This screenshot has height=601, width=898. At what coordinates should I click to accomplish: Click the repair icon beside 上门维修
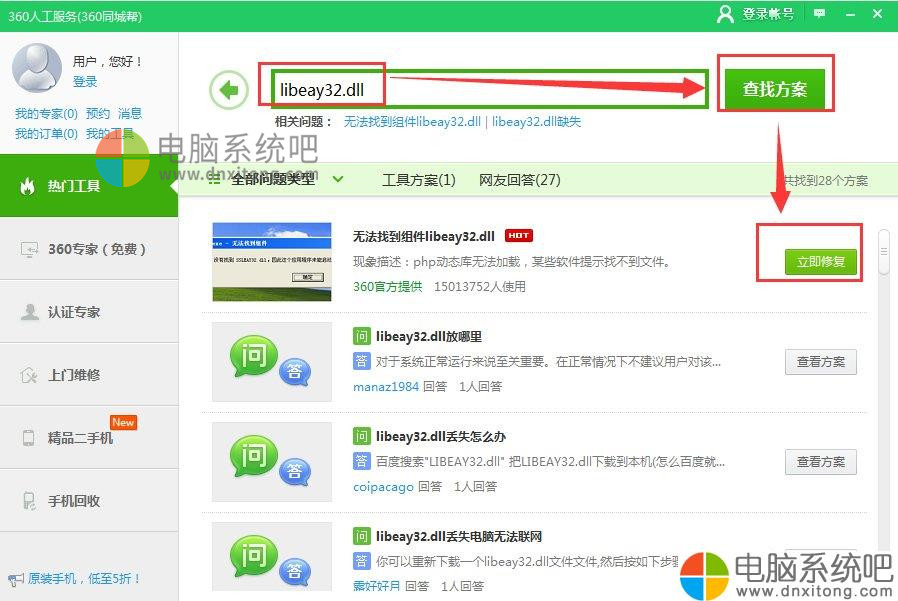tap(29, 375)
